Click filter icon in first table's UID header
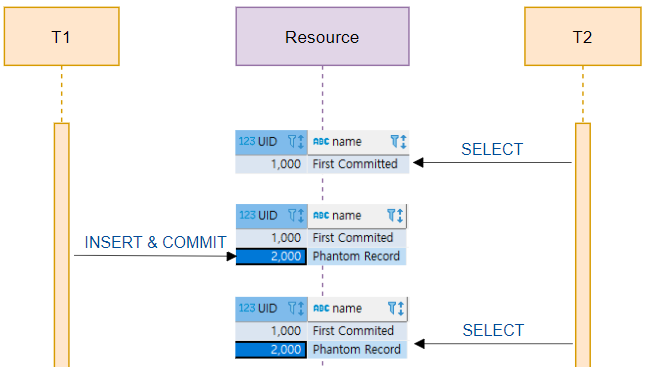647x367 pixels. (x=293, y=142)
